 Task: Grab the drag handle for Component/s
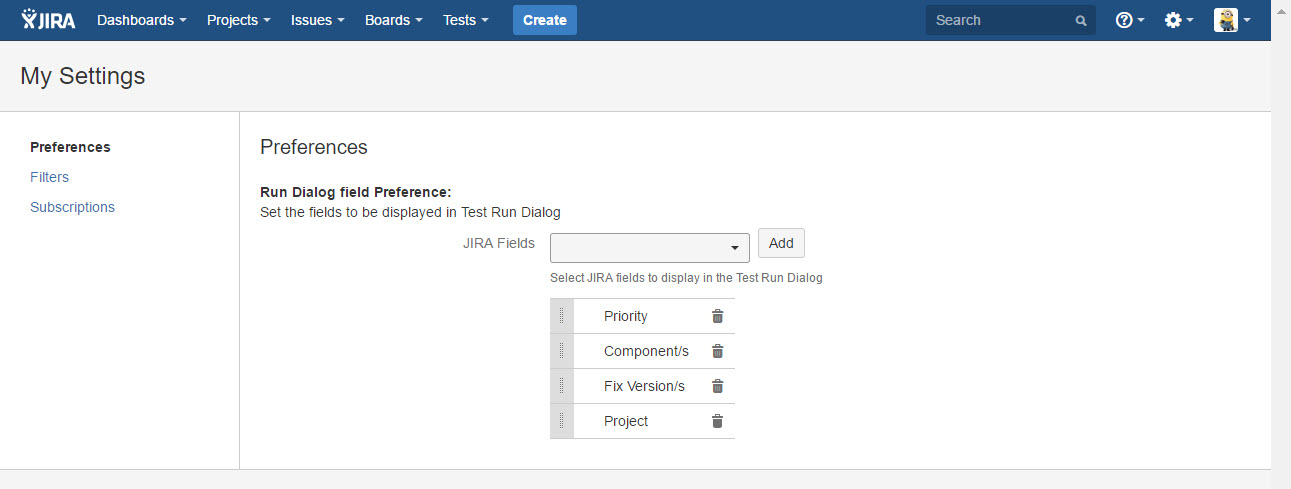pyautogui.click(x=562, y=351)
